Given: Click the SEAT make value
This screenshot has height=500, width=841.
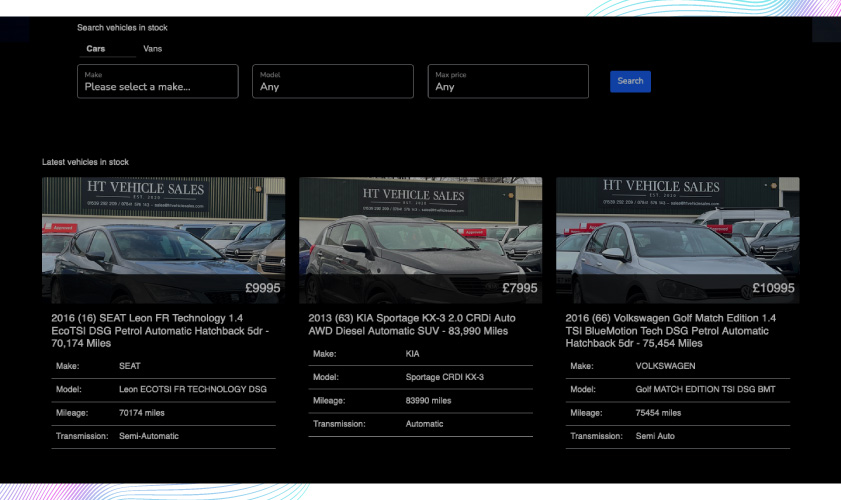Looking at the screenshot, I should (130, 366).
